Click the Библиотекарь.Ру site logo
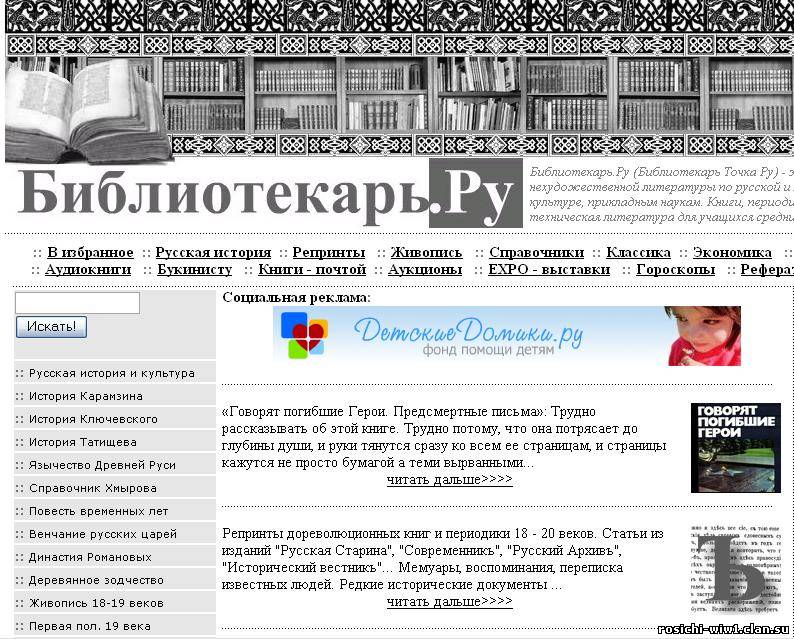Image resolution: width=794 pixels, height=639 pixels. tap(270, 193)
